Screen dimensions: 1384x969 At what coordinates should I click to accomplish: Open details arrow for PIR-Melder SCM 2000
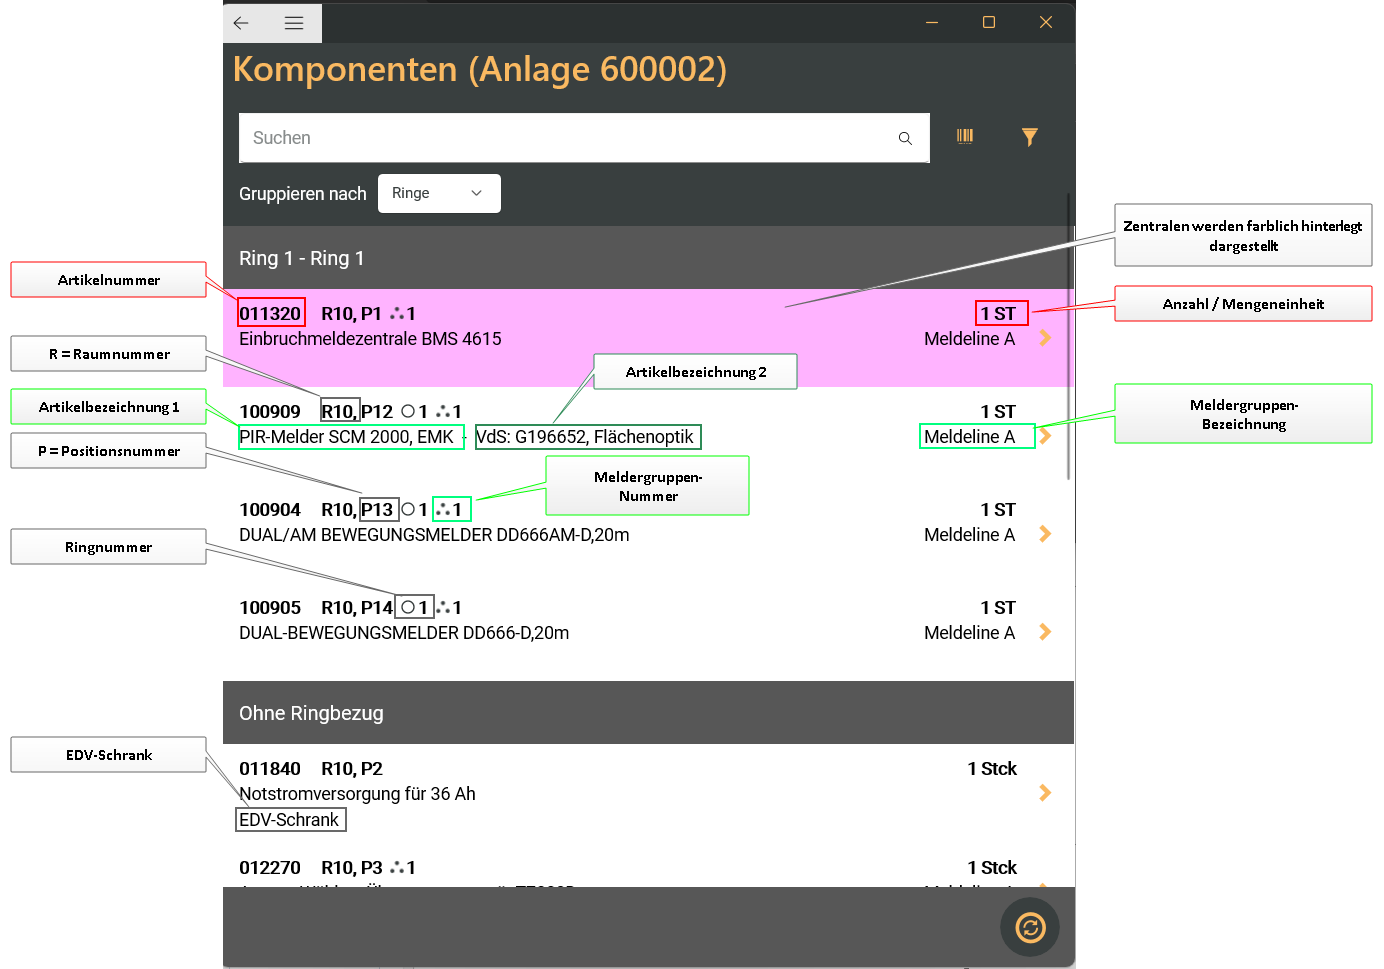tap(1046, 436)
